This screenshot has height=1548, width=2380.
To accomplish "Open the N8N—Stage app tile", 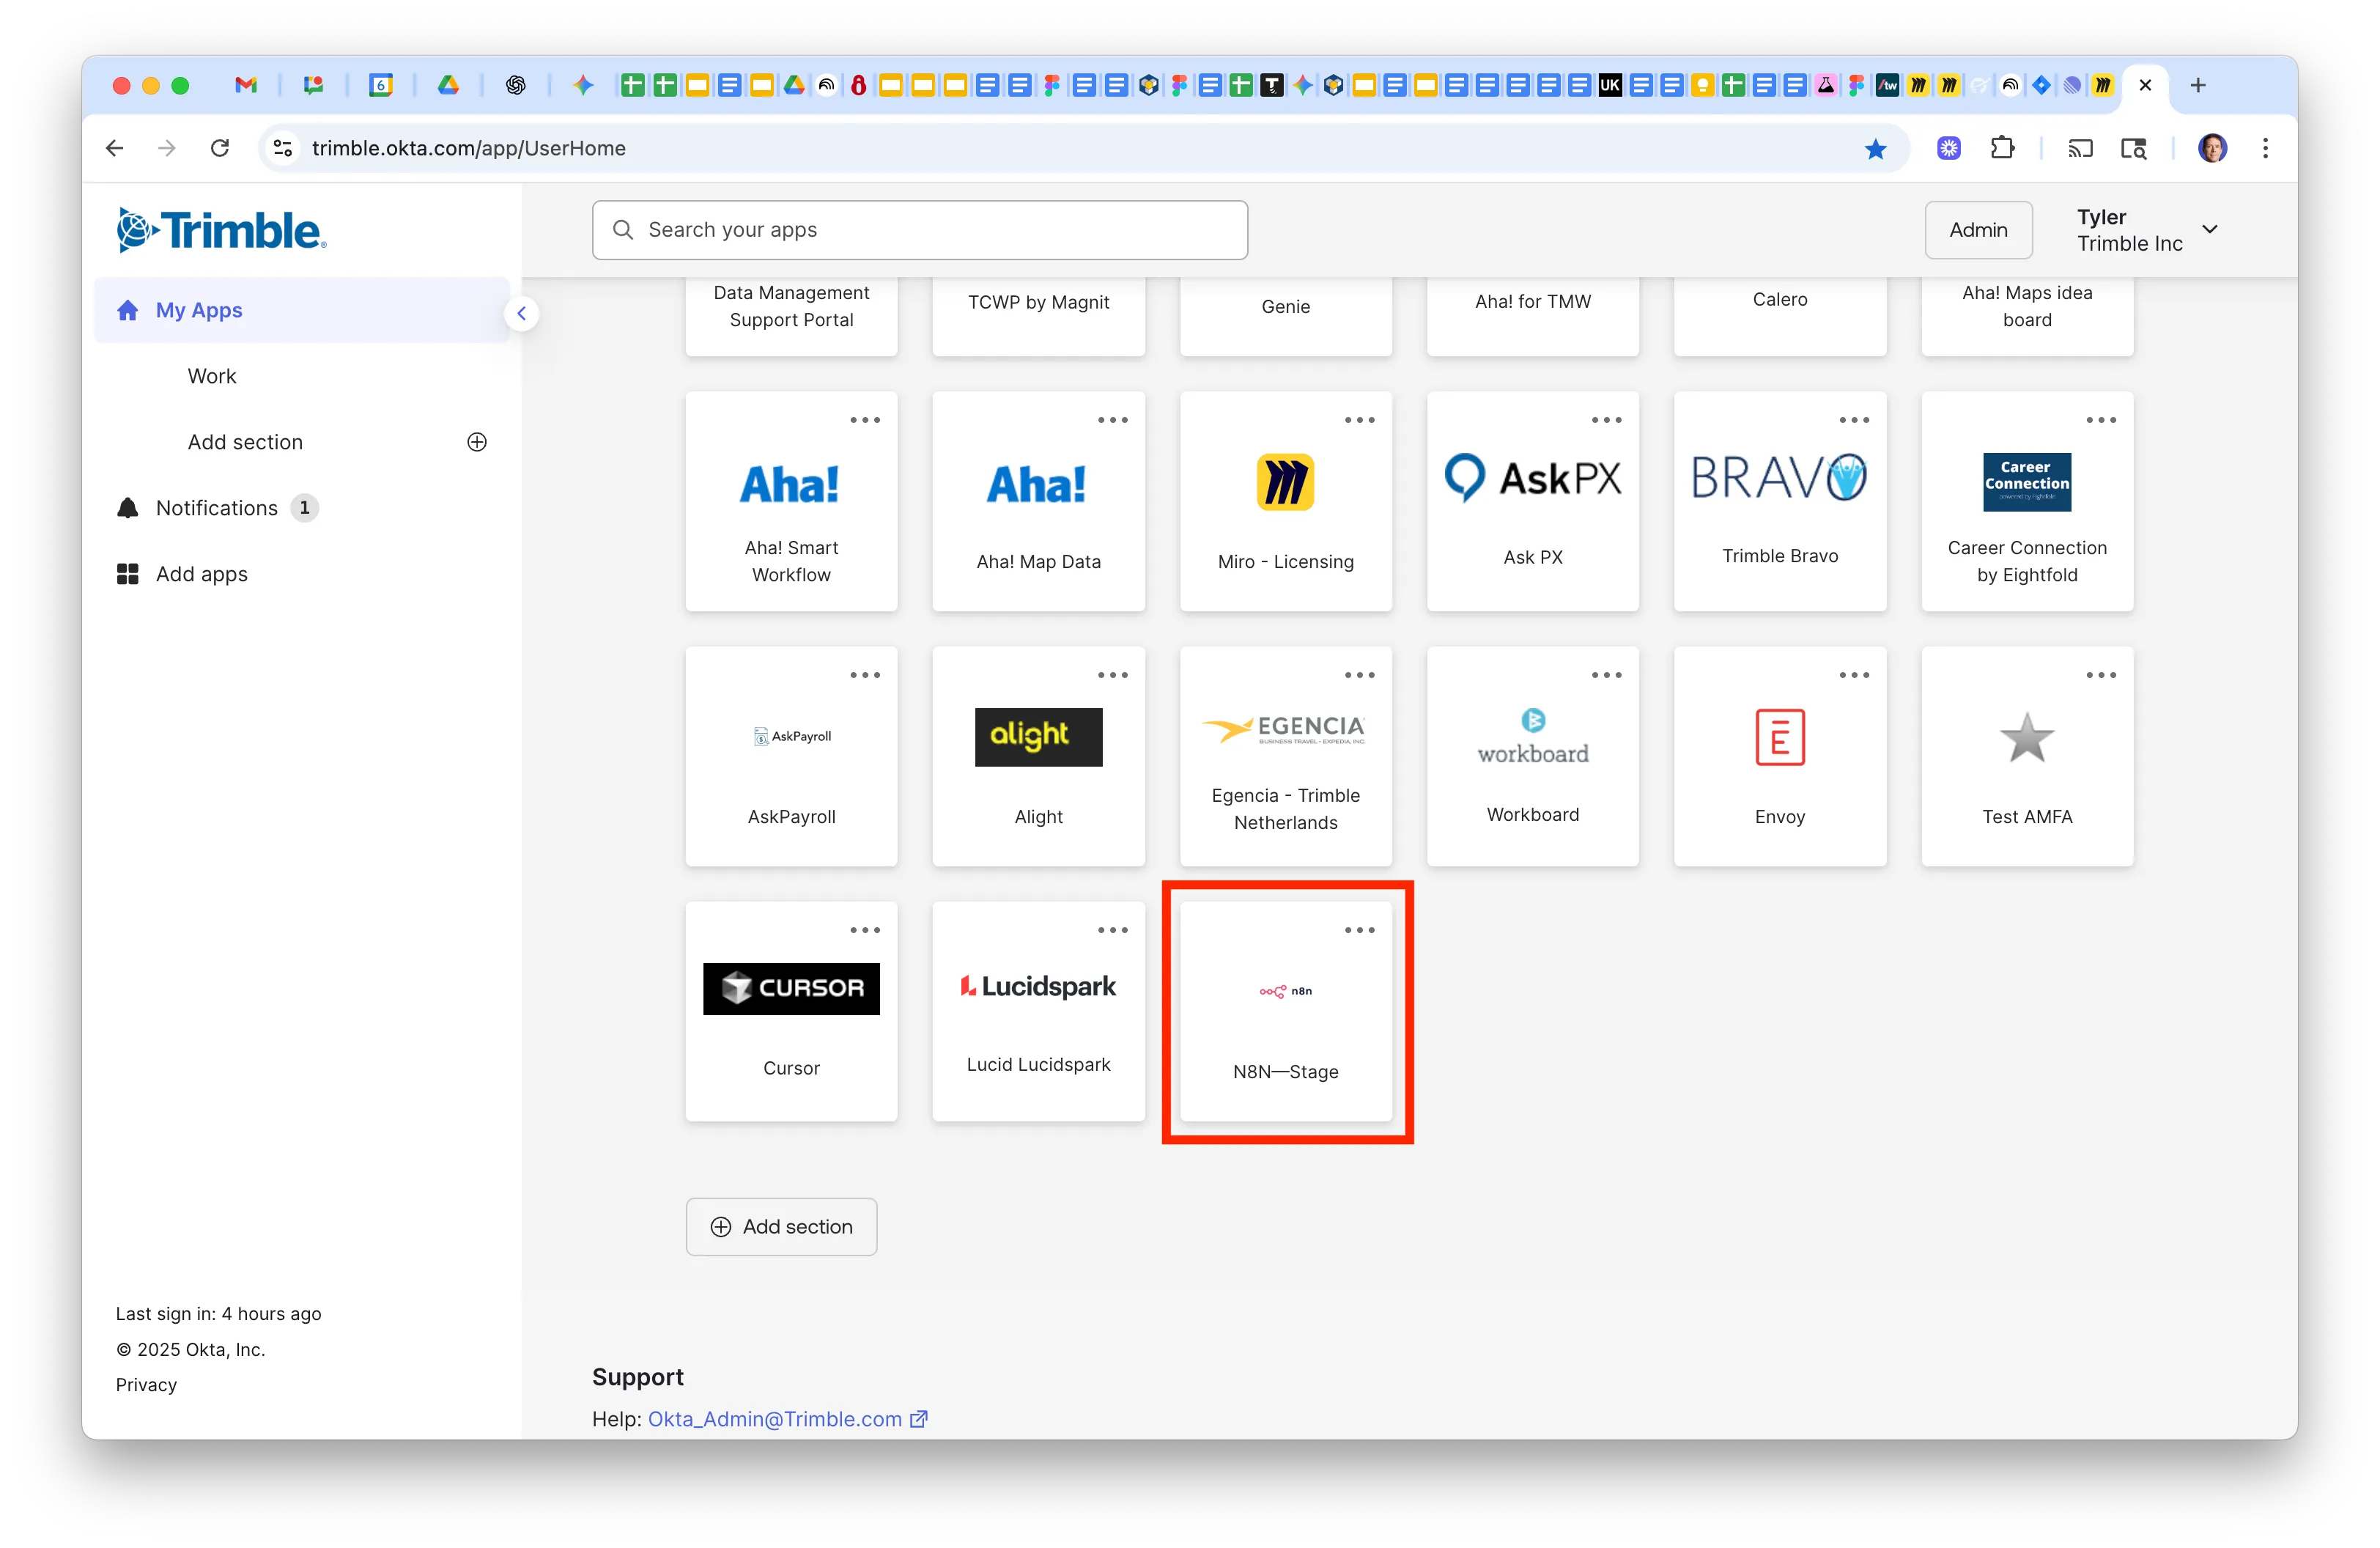I will coord(1285,1011).
